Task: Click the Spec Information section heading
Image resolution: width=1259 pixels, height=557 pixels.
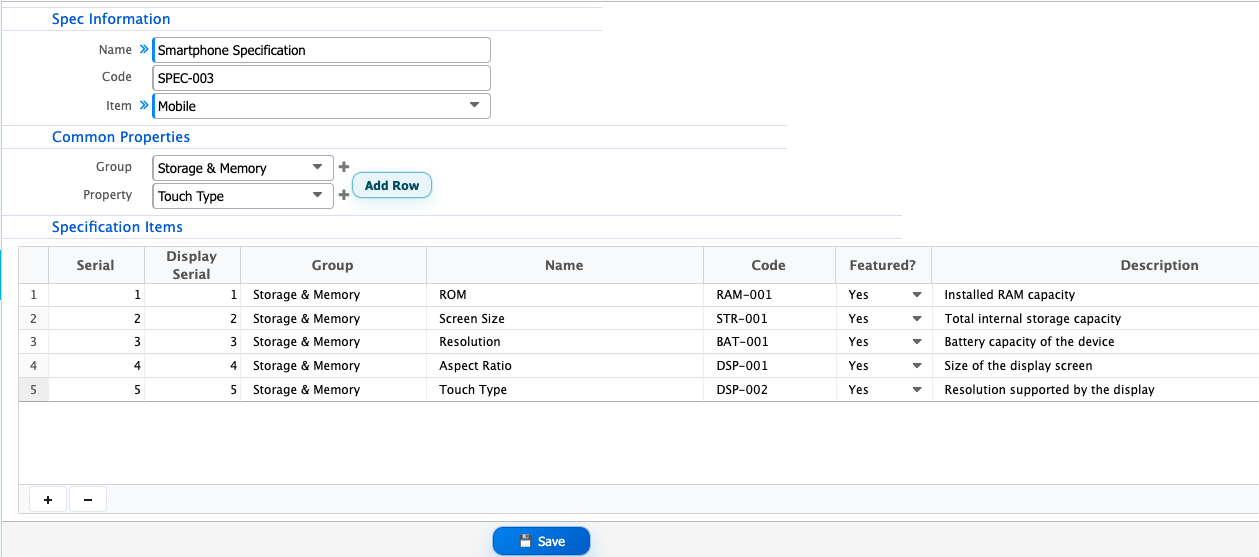Action: (x=111, y=19)
